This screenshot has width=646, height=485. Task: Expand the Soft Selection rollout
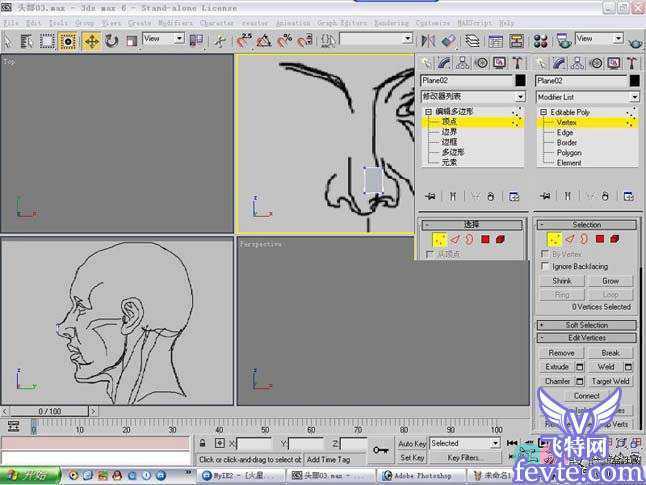587,325
